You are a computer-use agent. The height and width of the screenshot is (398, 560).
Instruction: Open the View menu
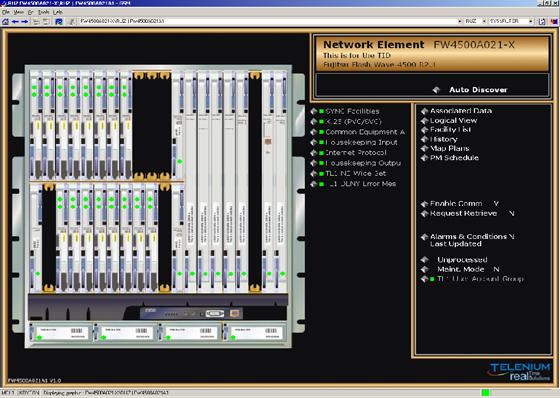click(x=18, y=12)
